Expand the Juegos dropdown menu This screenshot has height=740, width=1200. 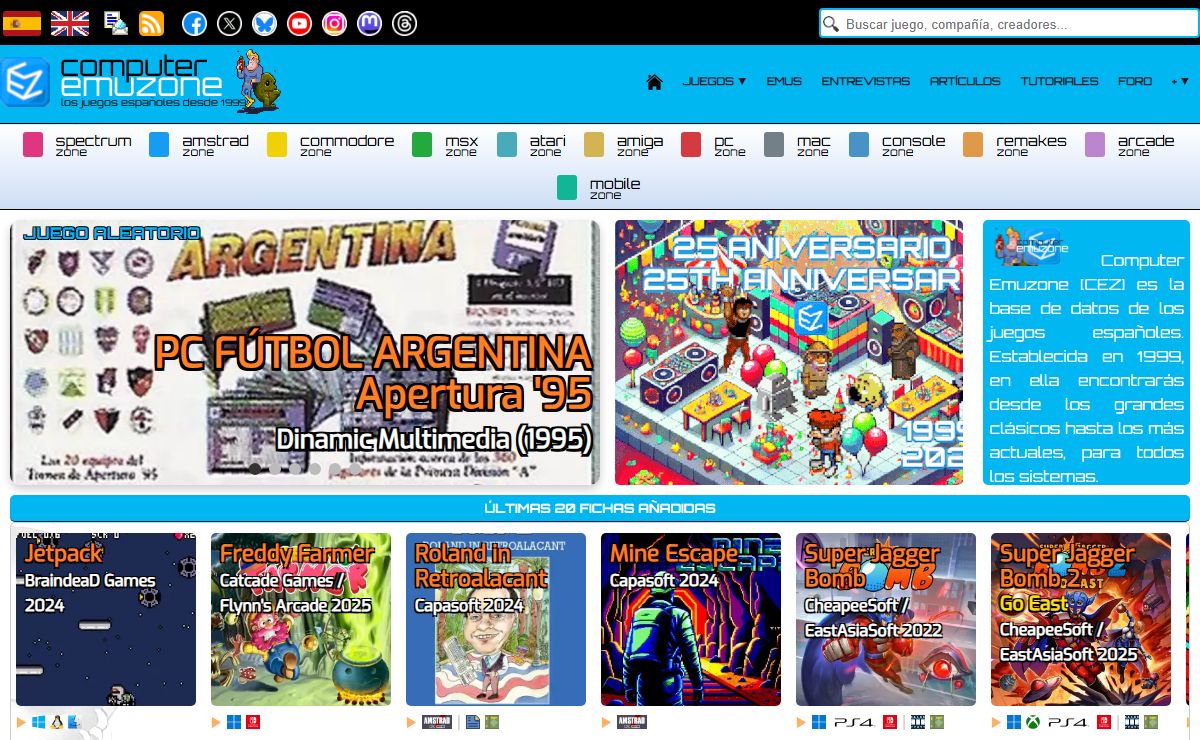click(x=715, y=81)
